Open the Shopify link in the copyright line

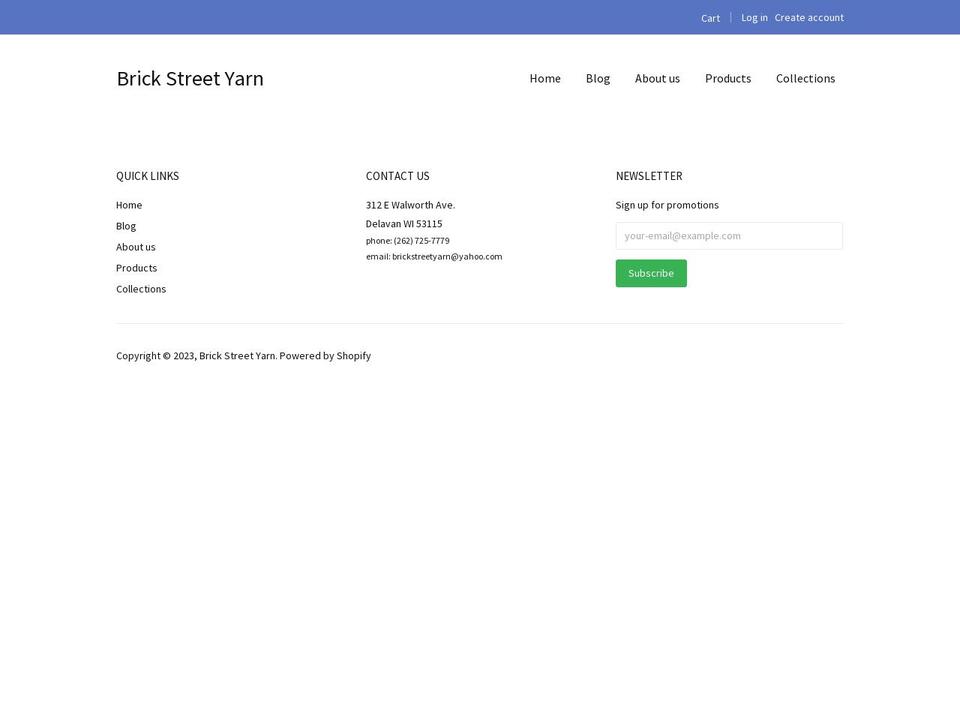tap(353, 355)
